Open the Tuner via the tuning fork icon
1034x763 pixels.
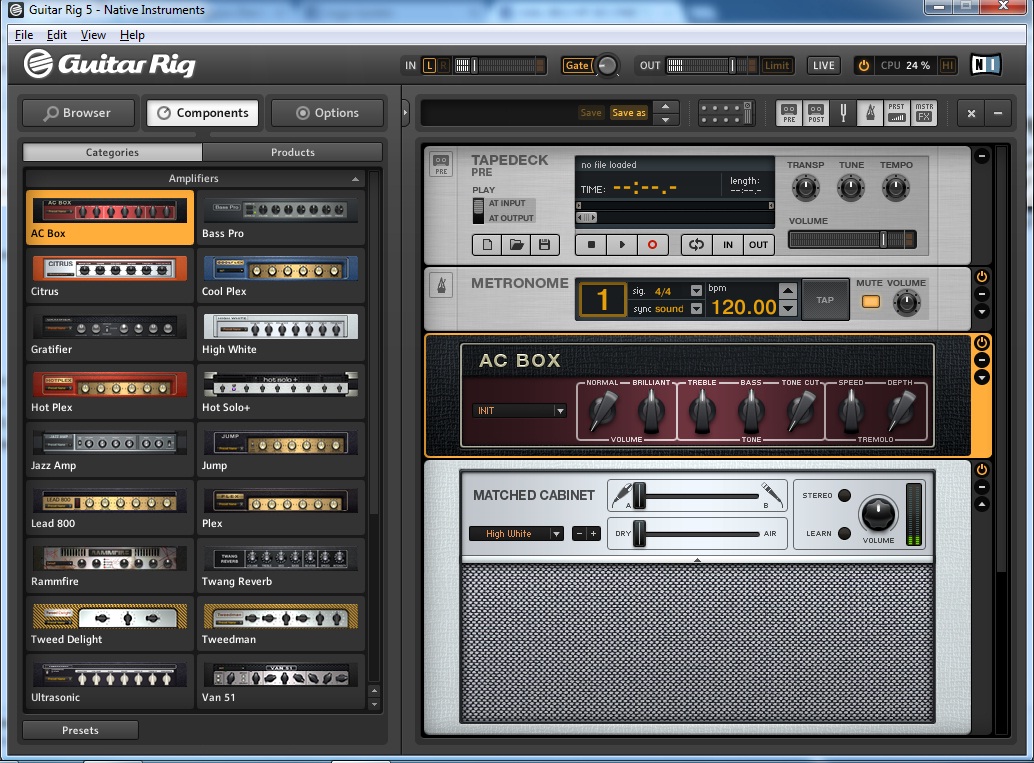click(x=843, y=113)
